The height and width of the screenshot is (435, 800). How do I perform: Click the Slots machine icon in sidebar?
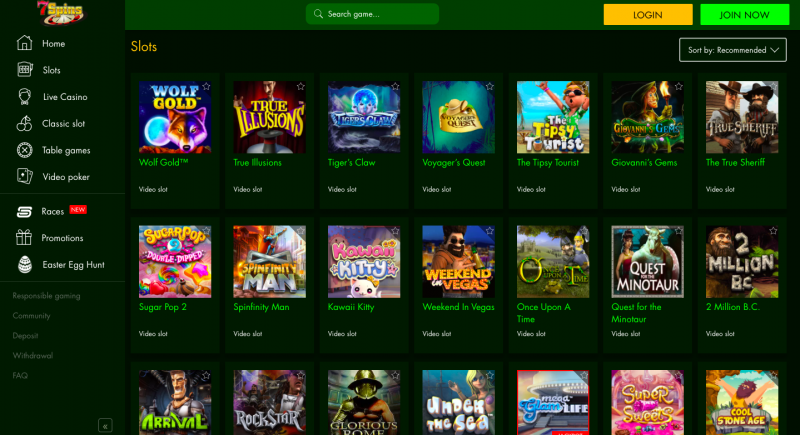[x=24, y=69]
